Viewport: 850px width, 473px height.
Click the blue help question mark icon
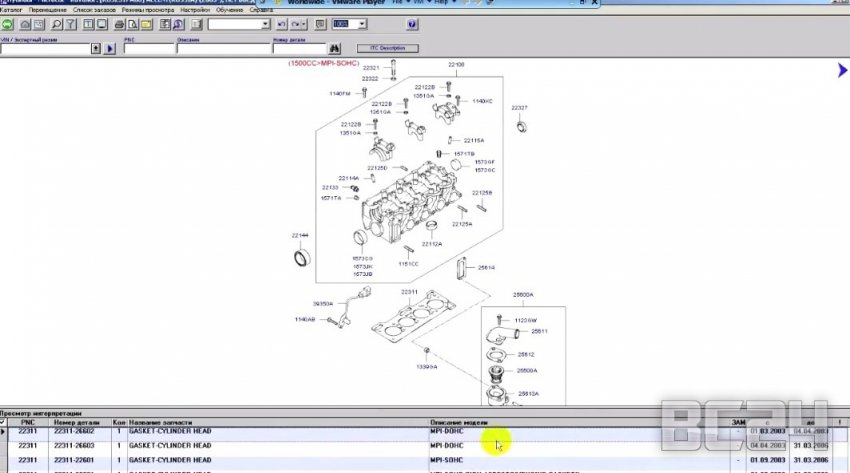412,23
